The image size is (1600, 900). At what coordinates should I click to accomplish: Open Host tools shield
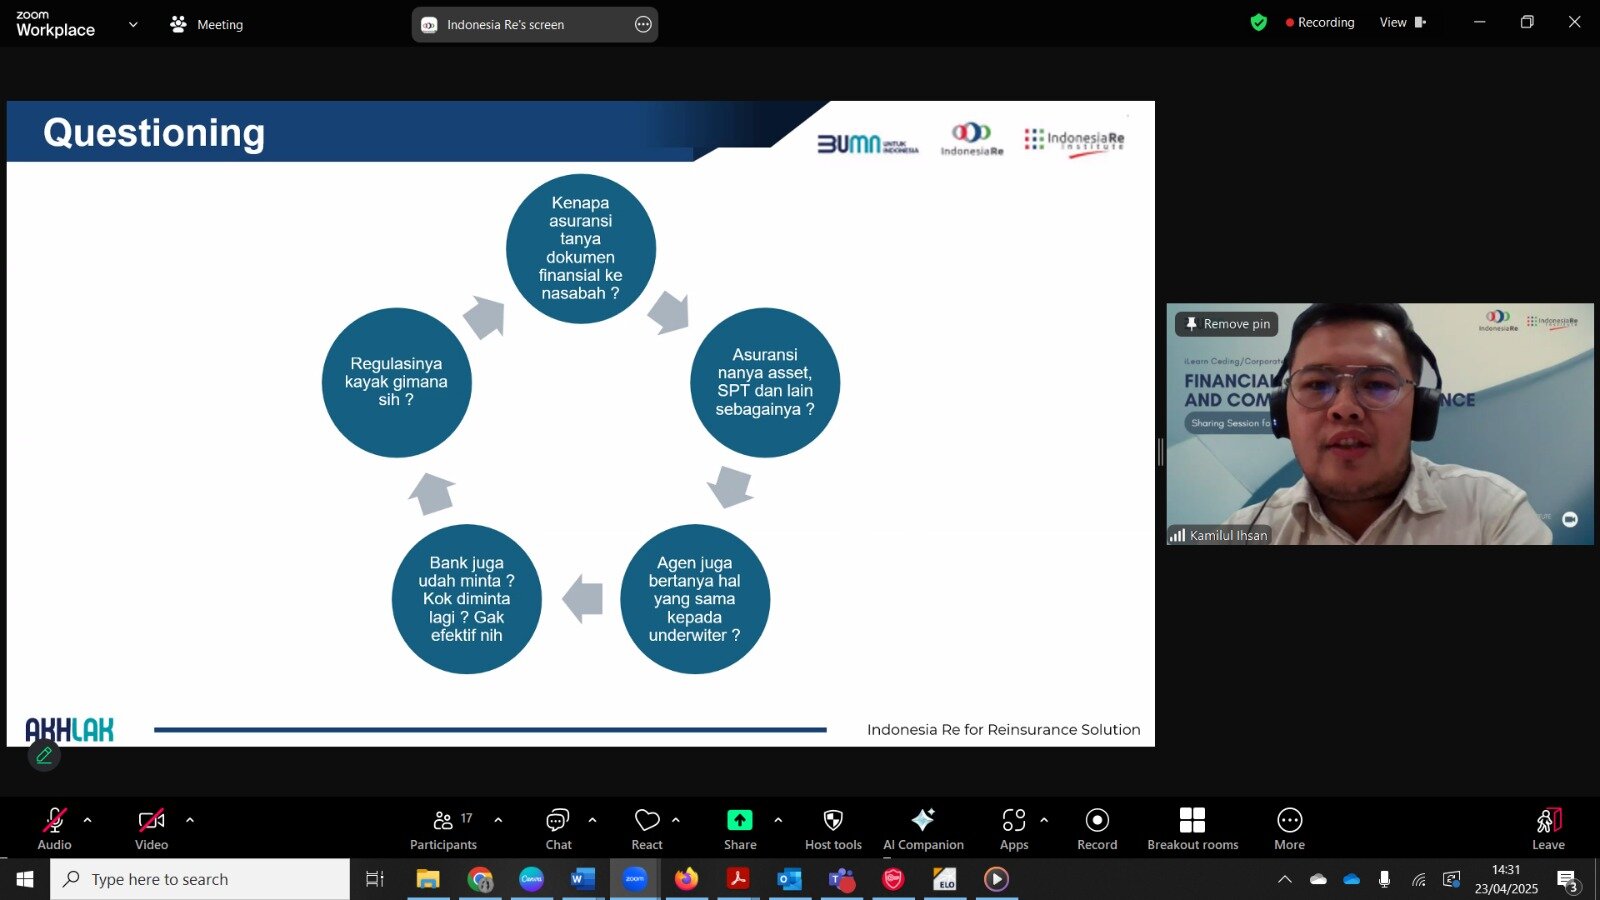(833, 829)
